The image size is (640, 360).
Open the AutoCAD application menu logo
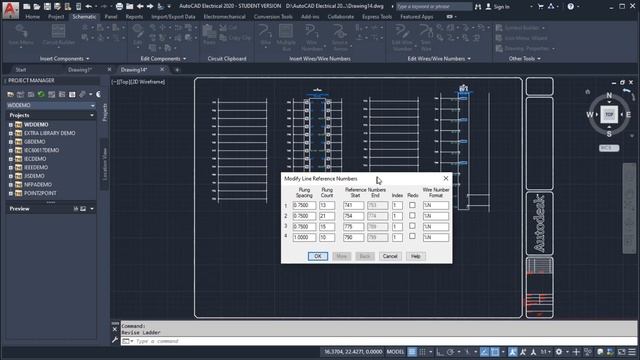(x=10, y=9)
